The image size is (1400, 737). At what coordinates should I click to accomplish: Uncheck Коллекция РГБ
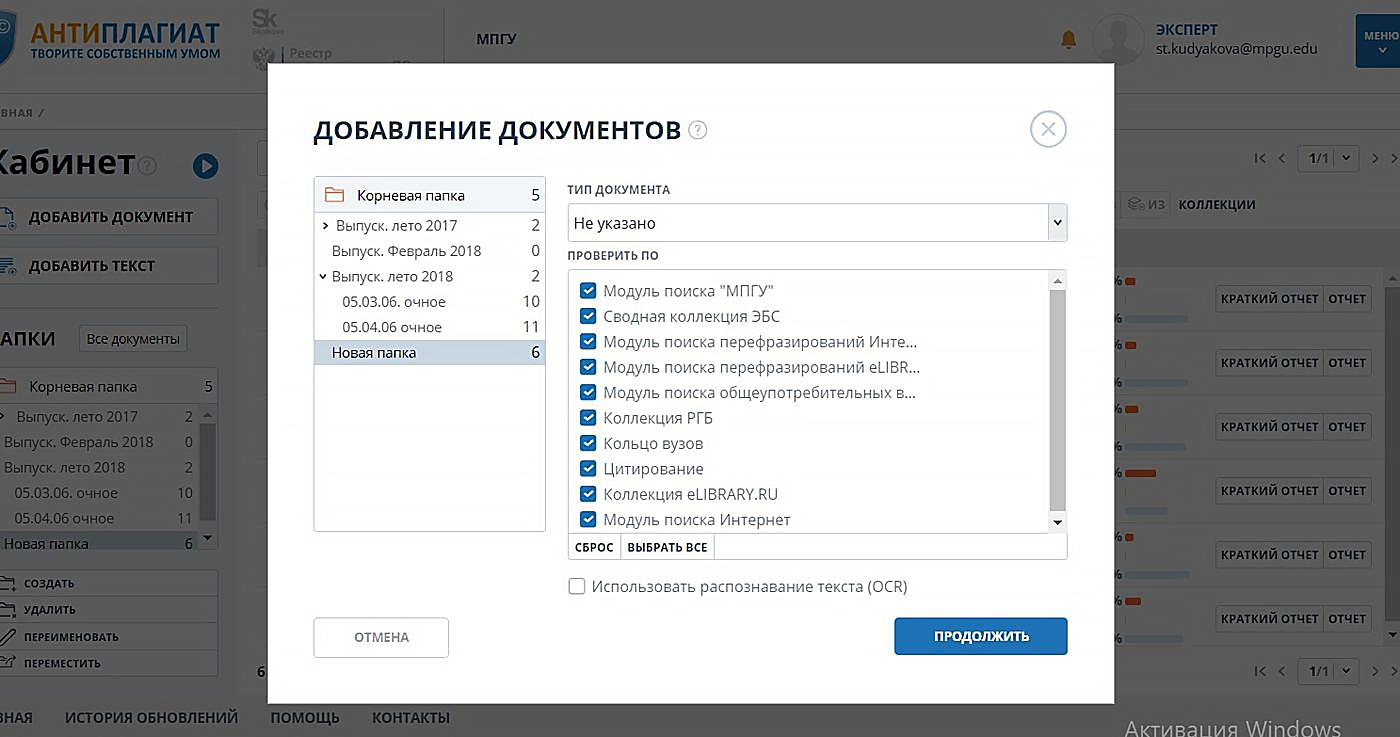pos(588,418)
